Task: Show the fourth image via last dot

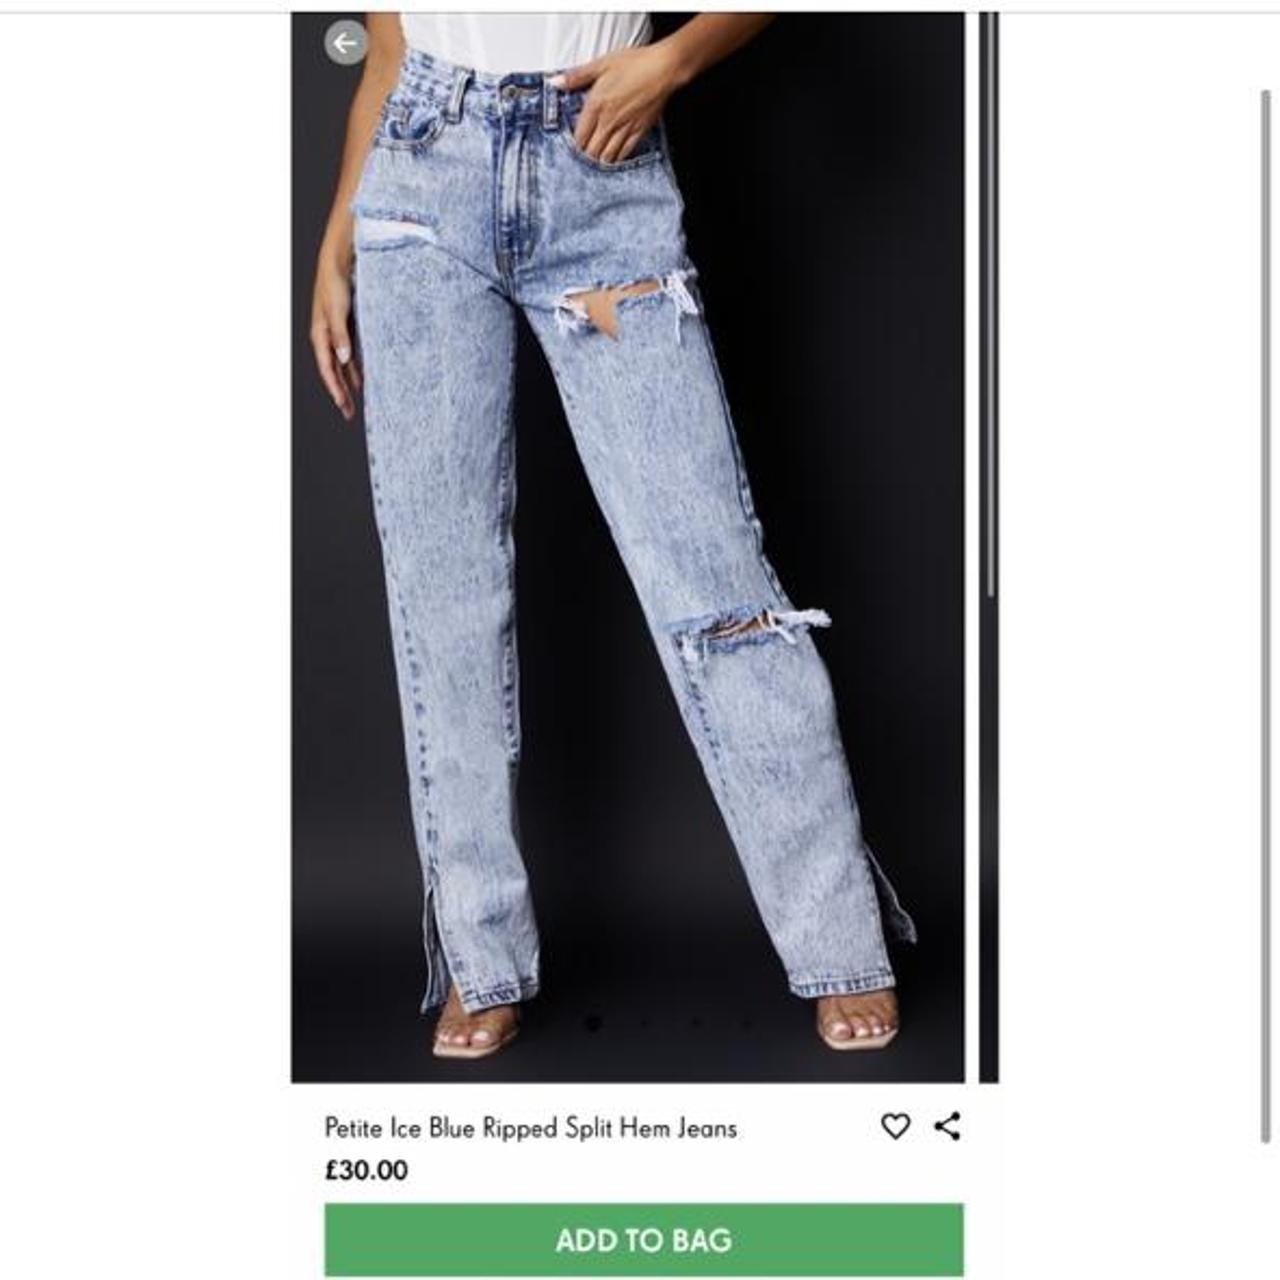Action: coord(747,1022)
